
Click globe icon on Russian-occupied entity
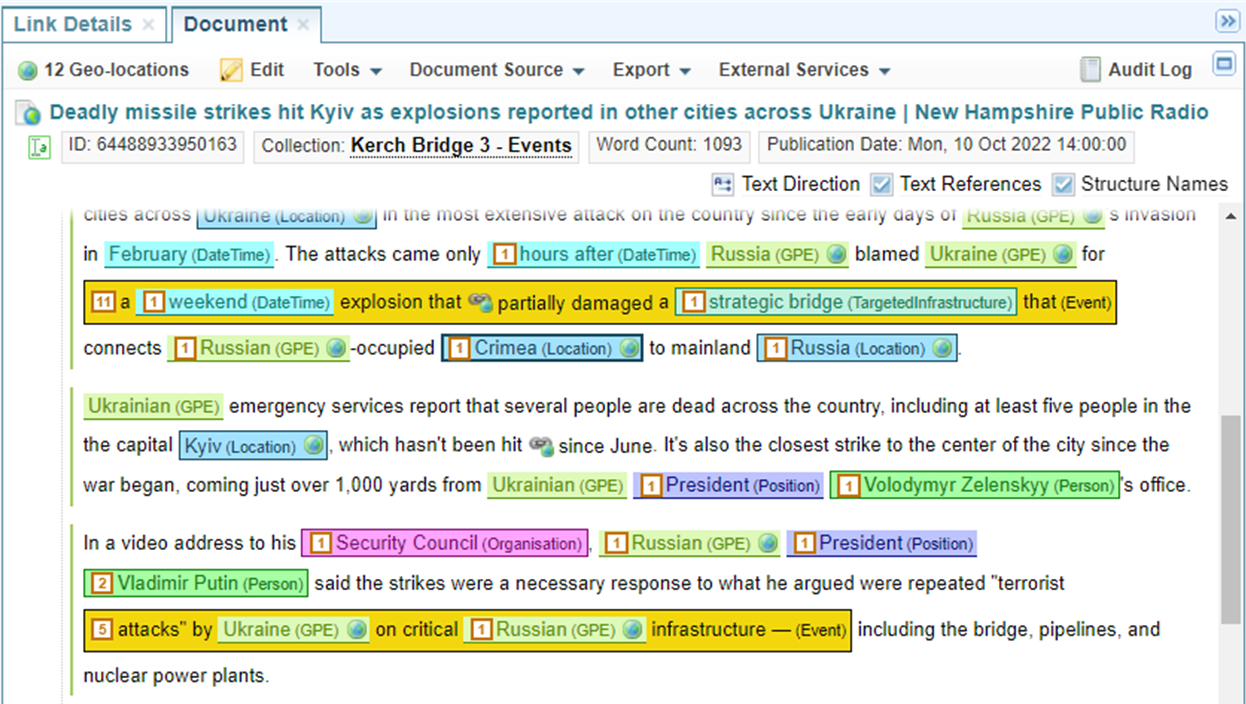coord(336,349)
